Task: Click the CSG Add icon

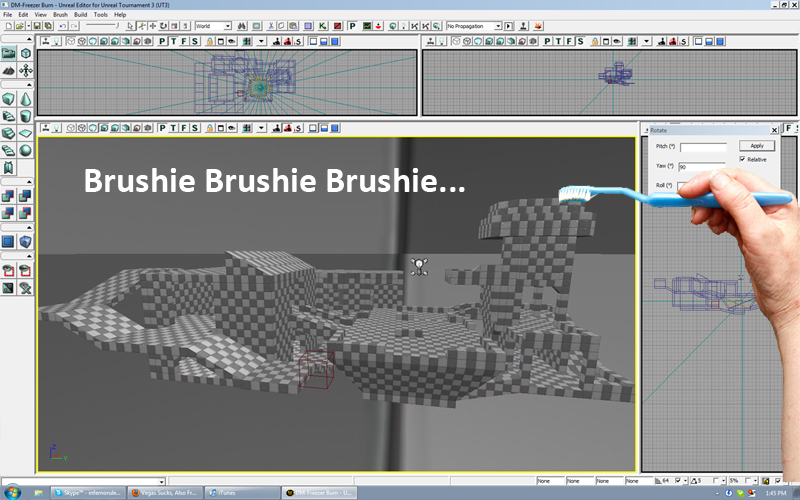Action: point(10,196)
